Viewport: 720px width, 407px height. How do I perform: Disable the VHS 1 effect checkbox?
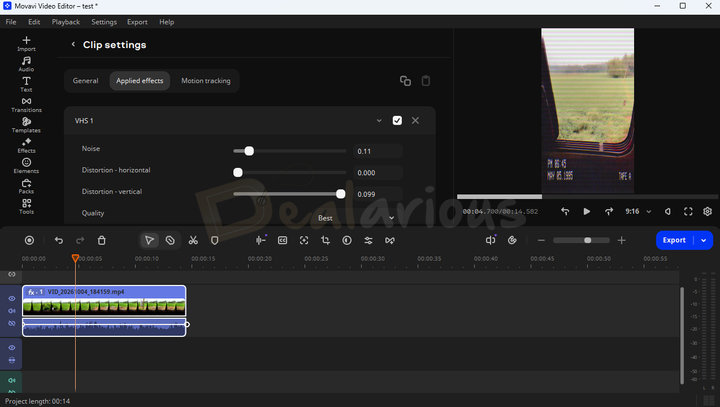coord(397,120)
